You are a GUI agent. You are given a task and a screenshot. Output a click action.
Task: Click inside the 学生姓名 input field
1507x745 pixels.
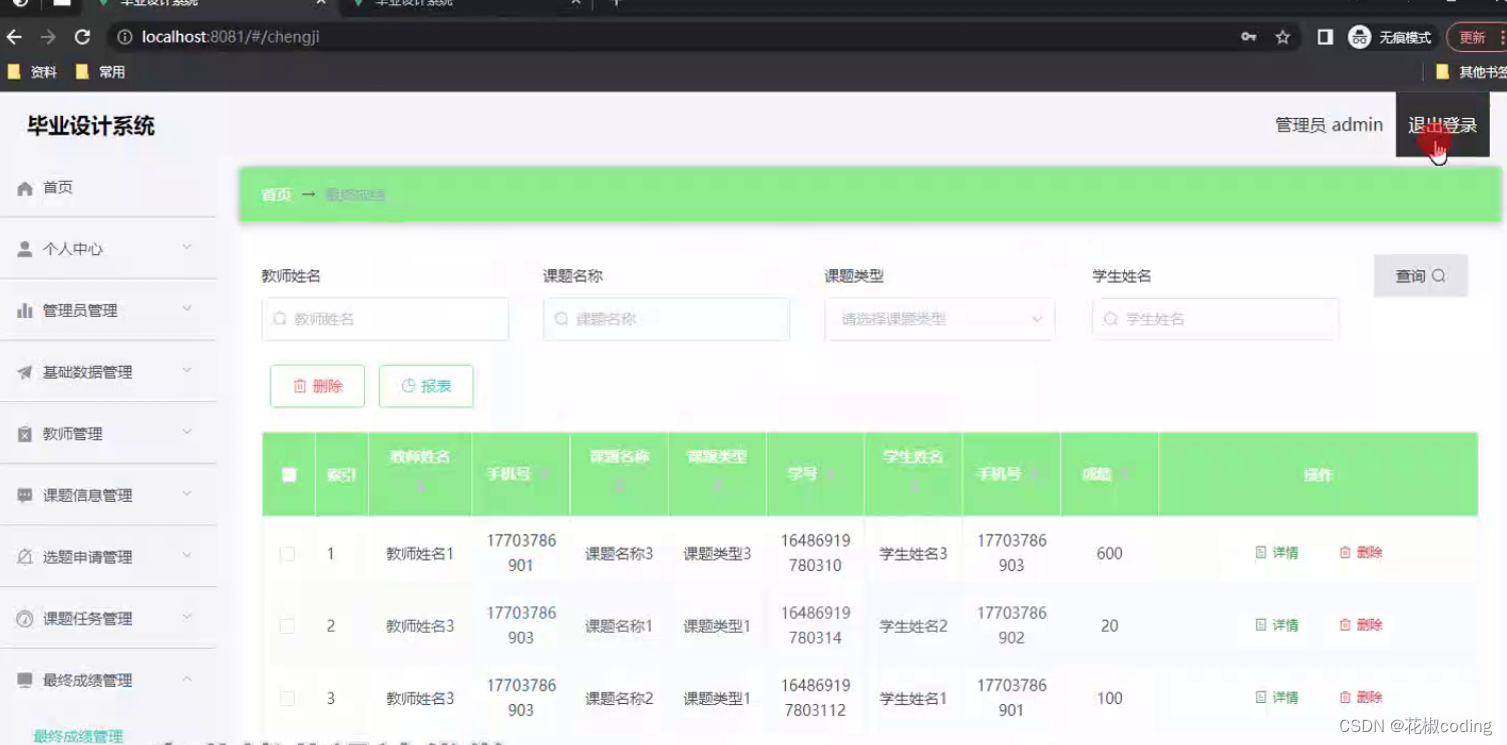coord(1214,318)
